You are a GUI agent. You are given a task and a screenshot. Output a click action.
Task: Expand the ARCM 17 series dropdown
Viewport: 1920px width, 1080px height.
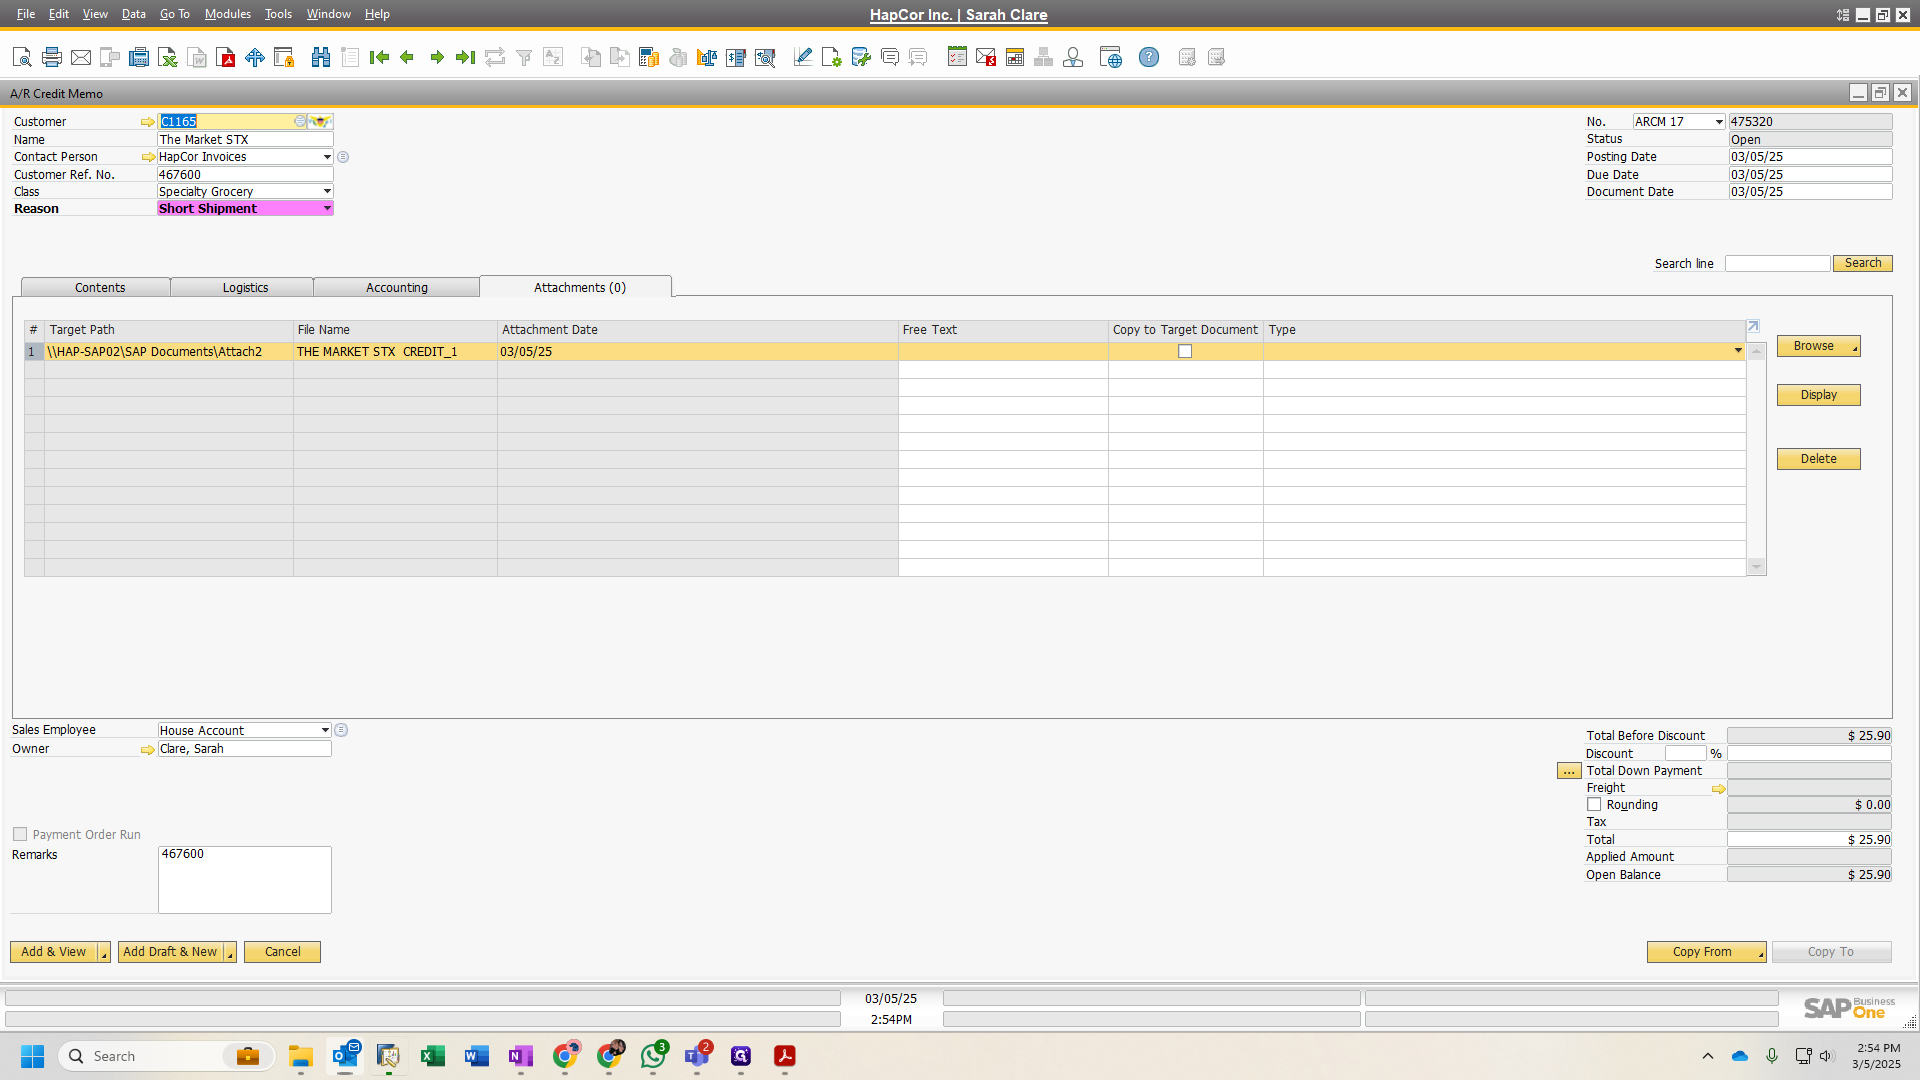[x=1719, y=122]
